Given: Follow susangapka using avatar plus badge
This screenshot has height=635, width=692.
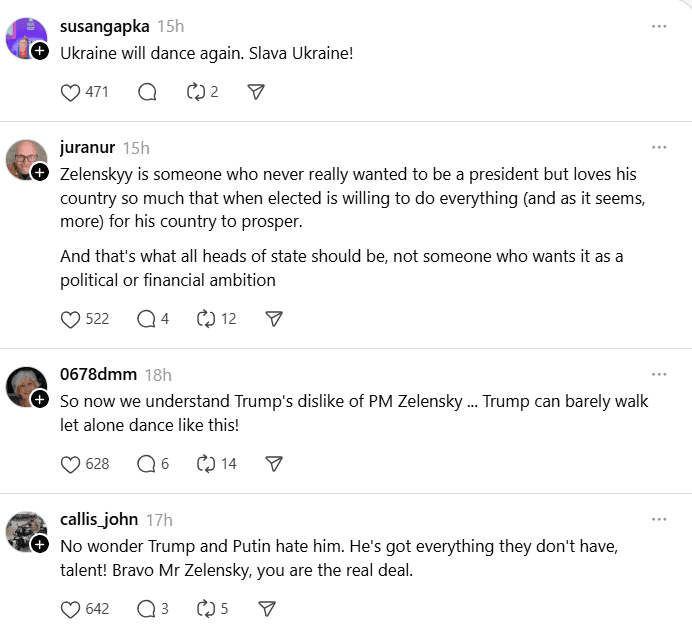Looking at the screenshot, I should tap(40, 51).
